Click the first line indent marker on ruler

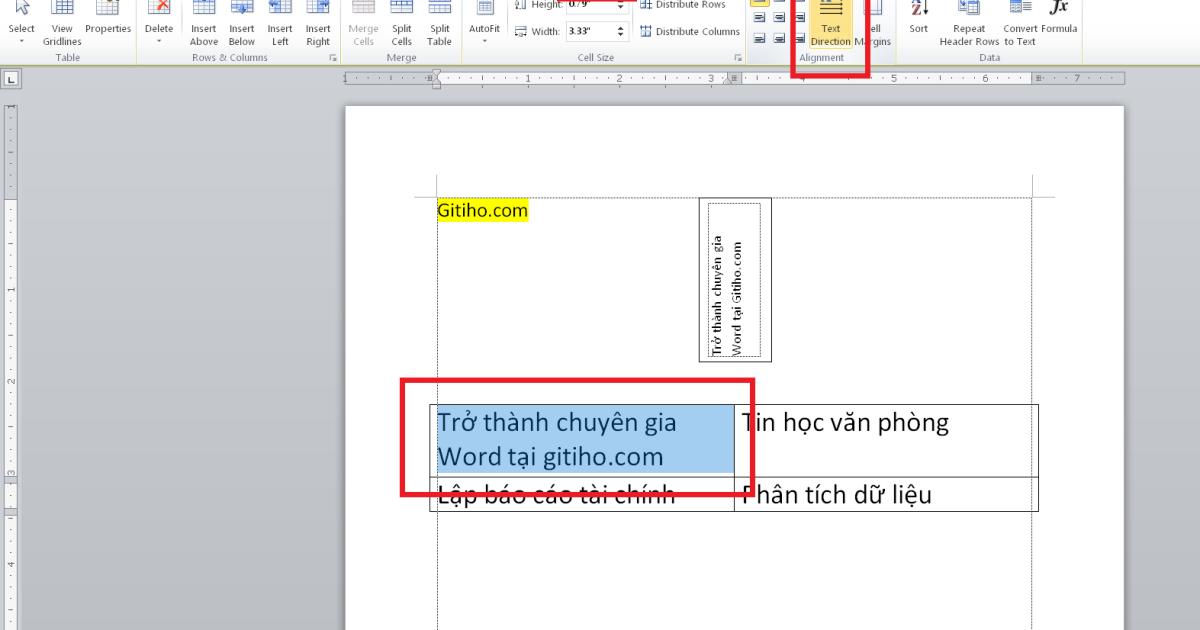pyautogui.click(x=436, y=75)
